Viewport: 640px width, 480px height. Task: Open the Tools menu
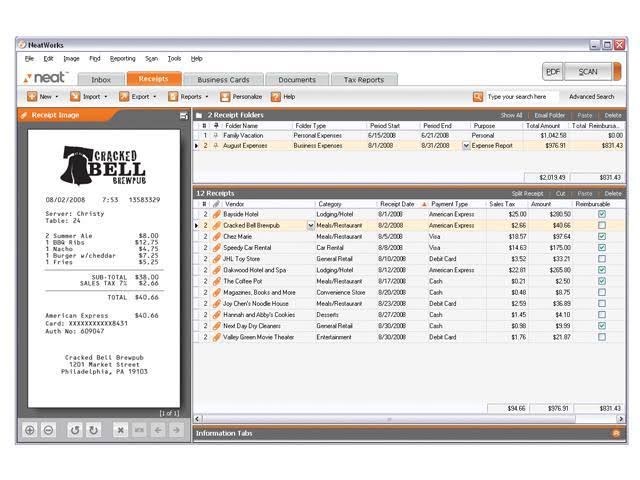point(174,59)
